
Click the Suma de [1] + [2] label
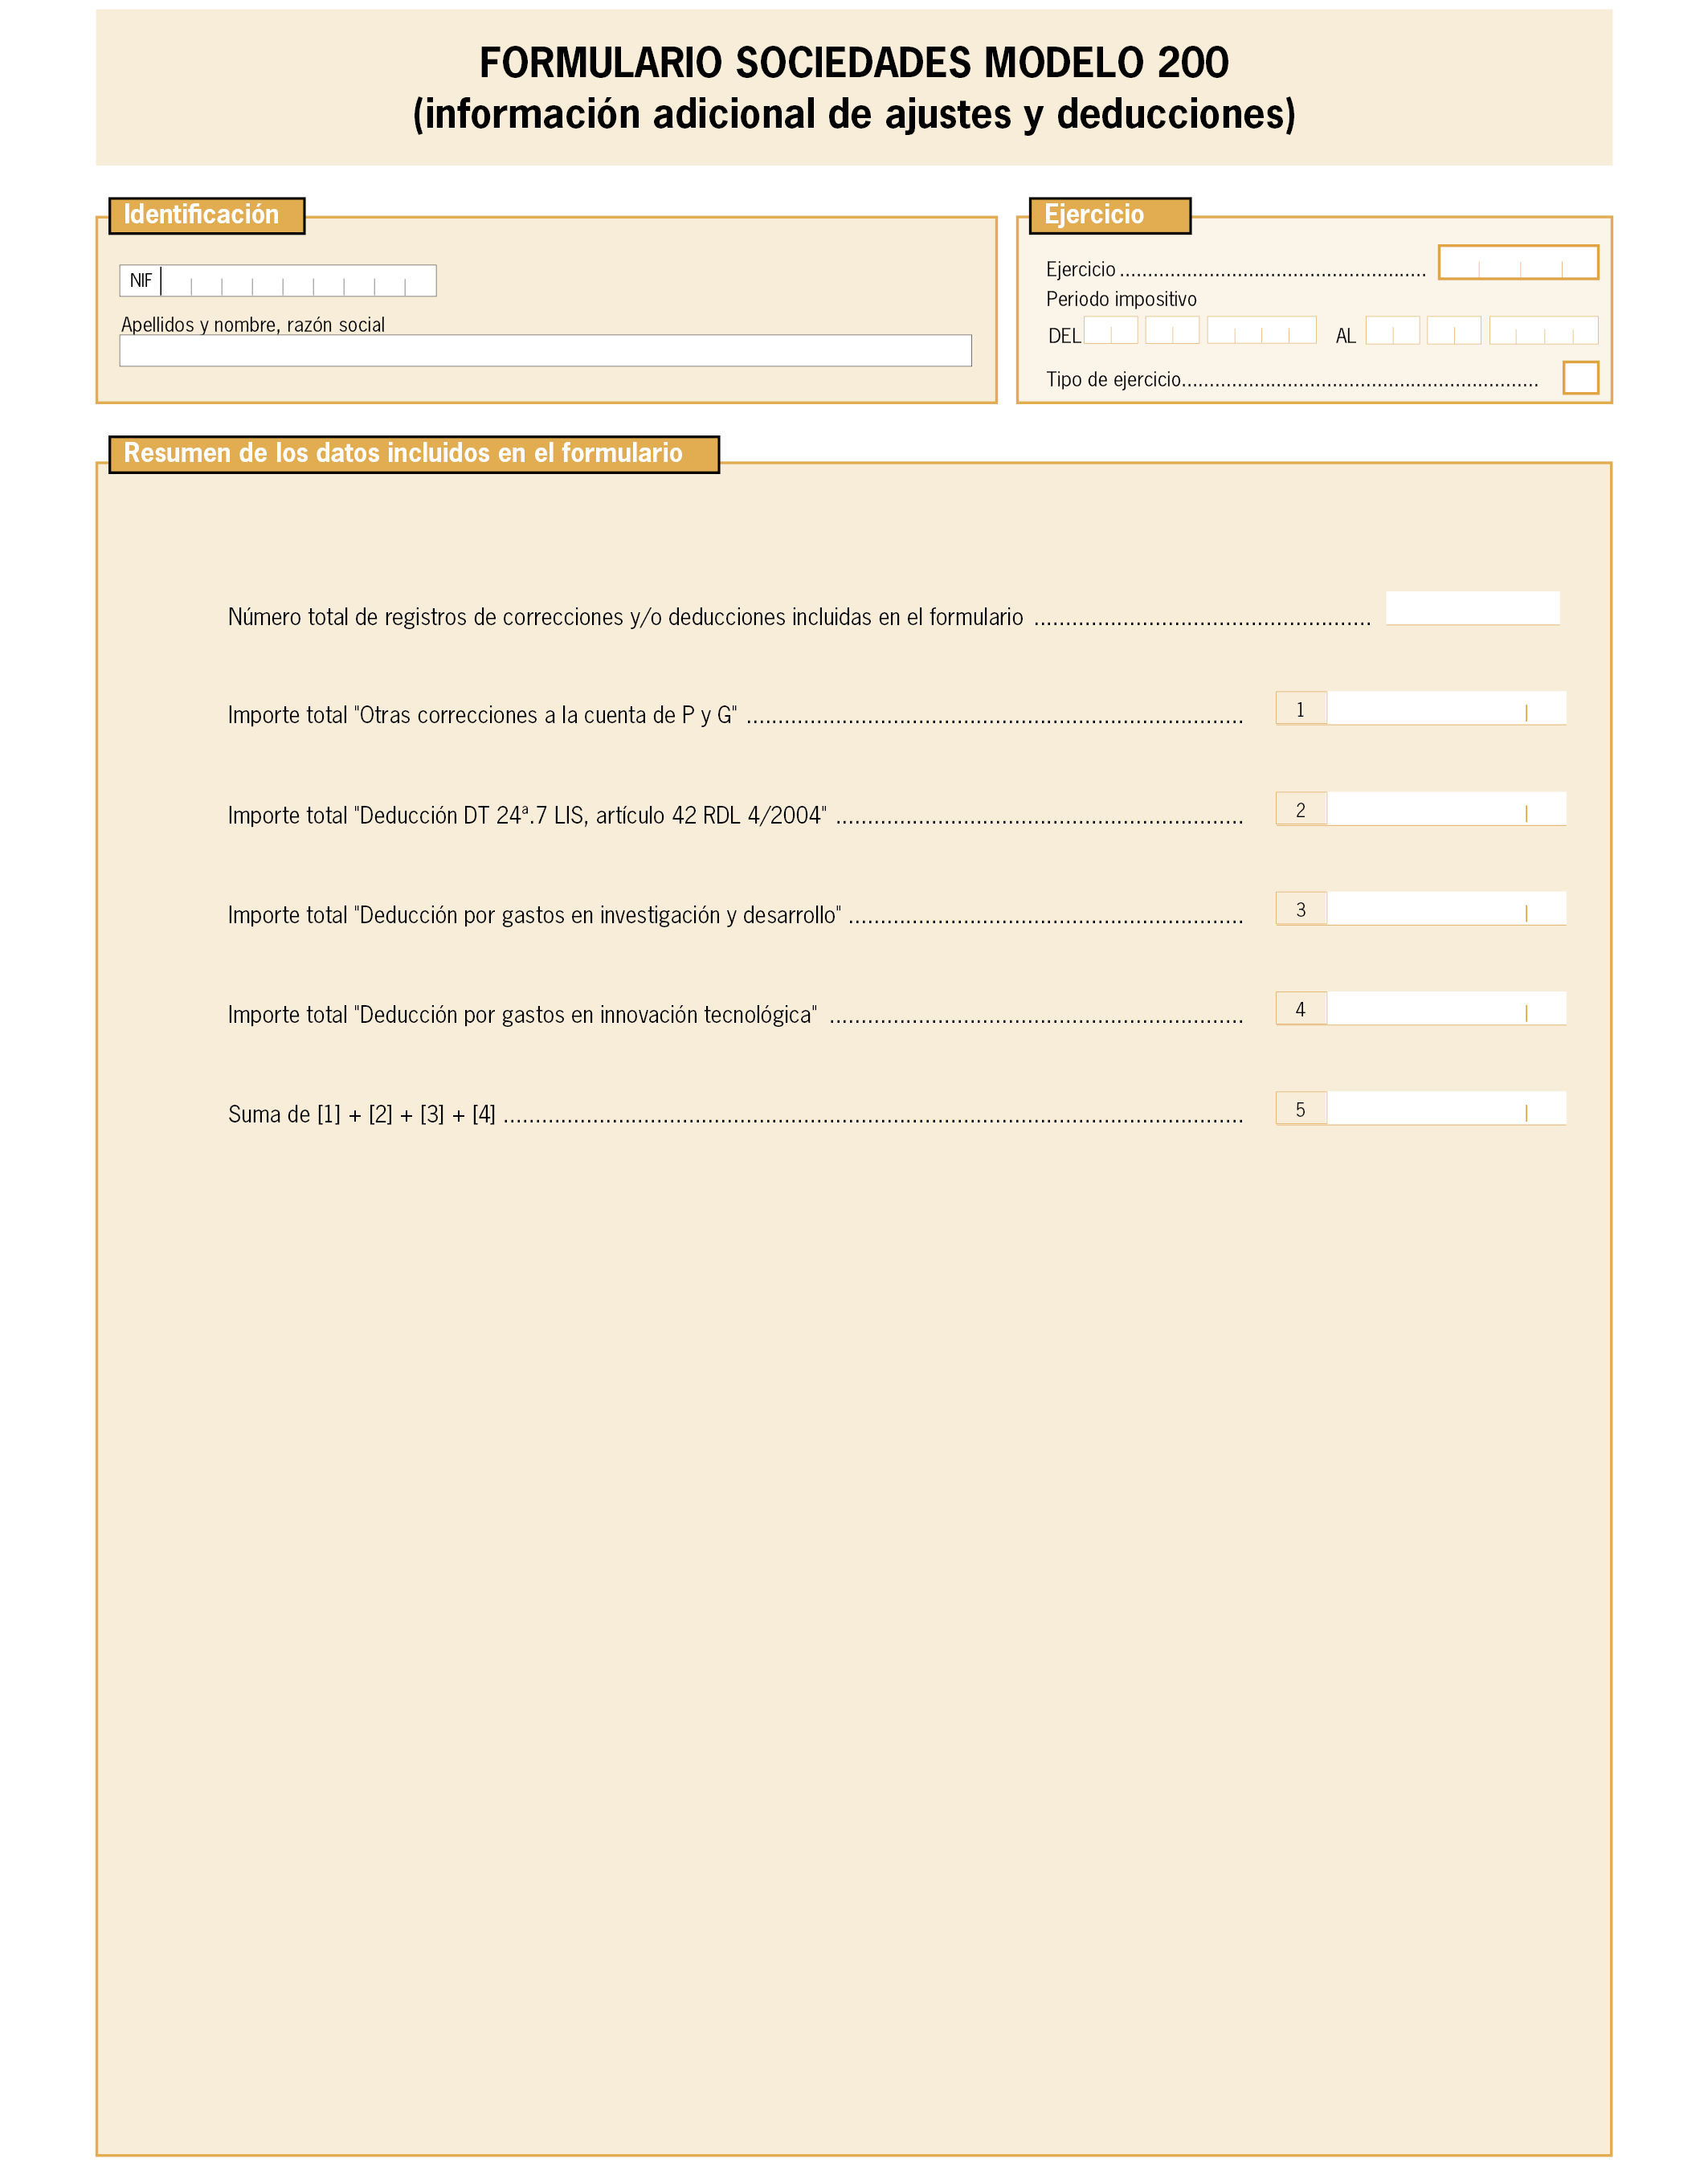[x=362, y=1114]
